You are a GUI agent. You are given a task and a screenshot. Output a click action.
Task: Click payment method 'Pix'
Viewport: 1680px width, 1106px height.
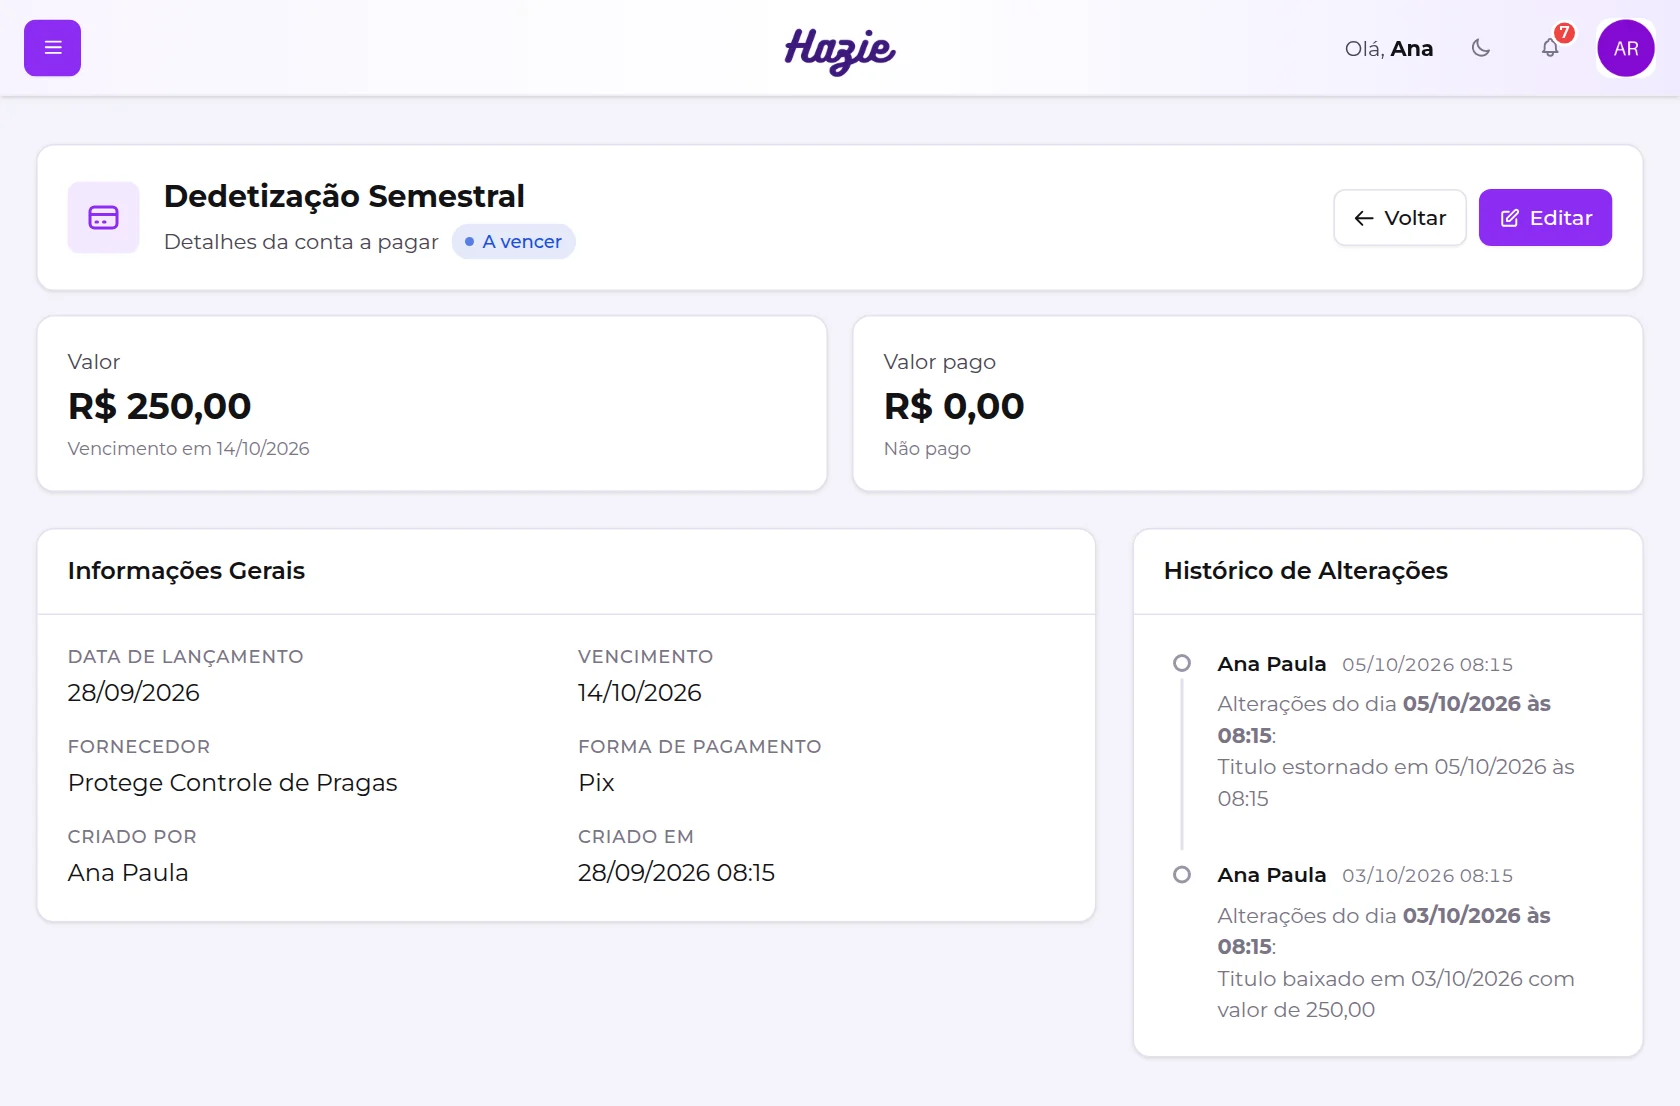[596, 782]
